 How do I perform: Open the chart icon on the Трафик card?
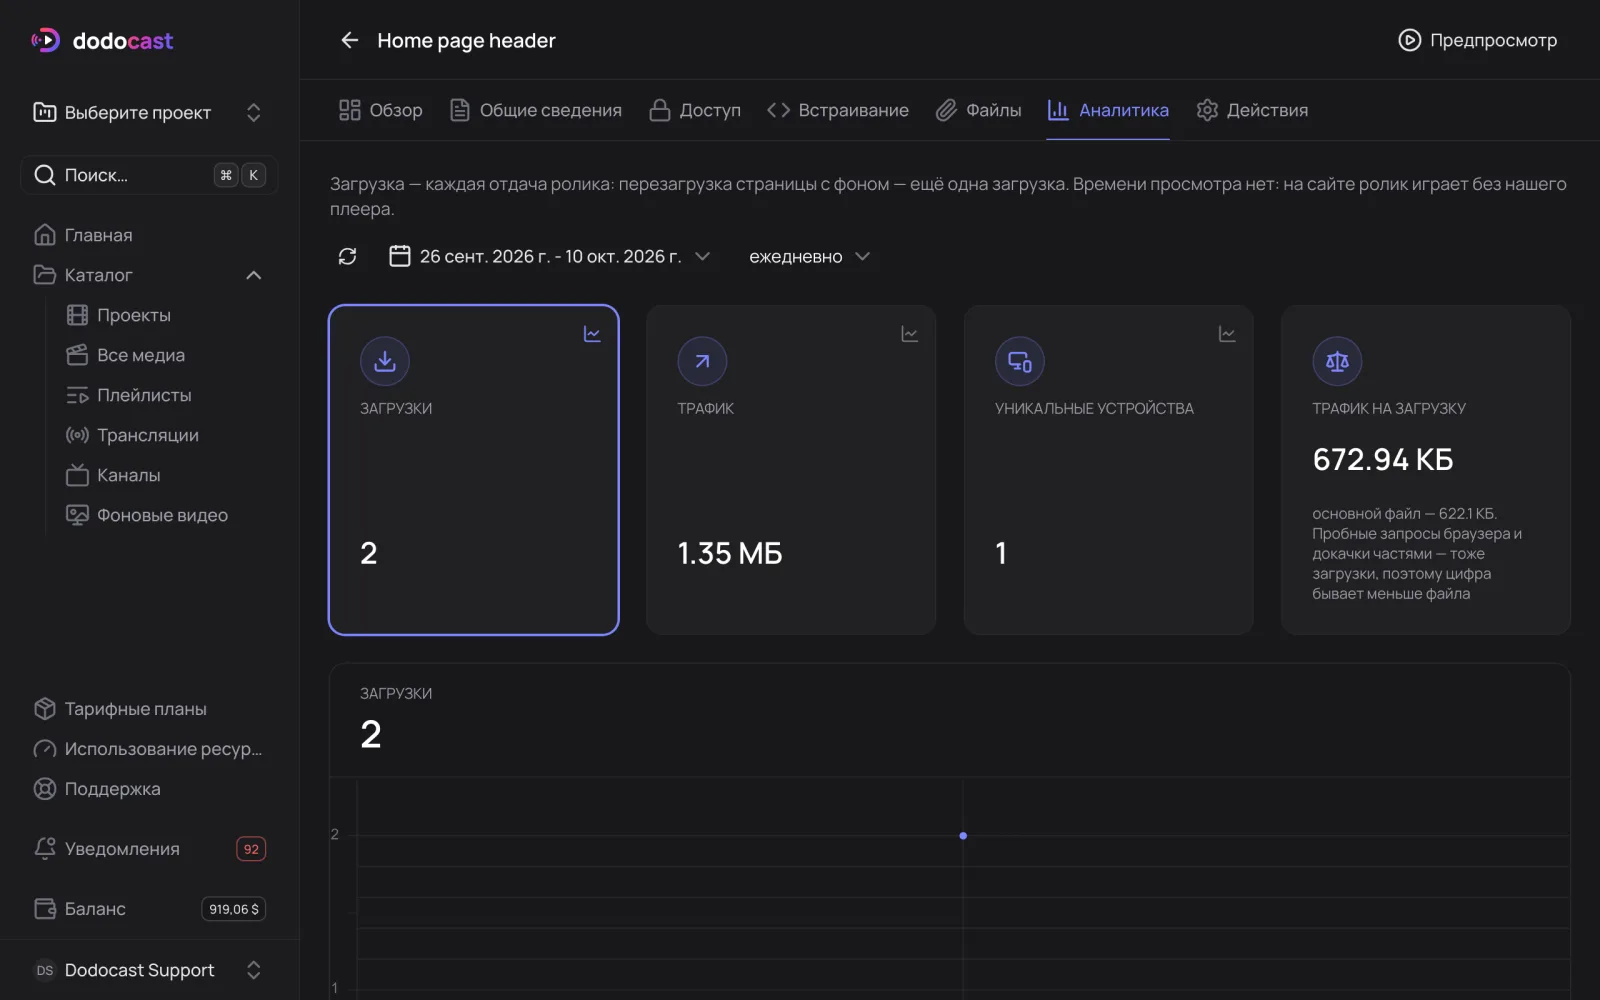(x=909, y=334)
